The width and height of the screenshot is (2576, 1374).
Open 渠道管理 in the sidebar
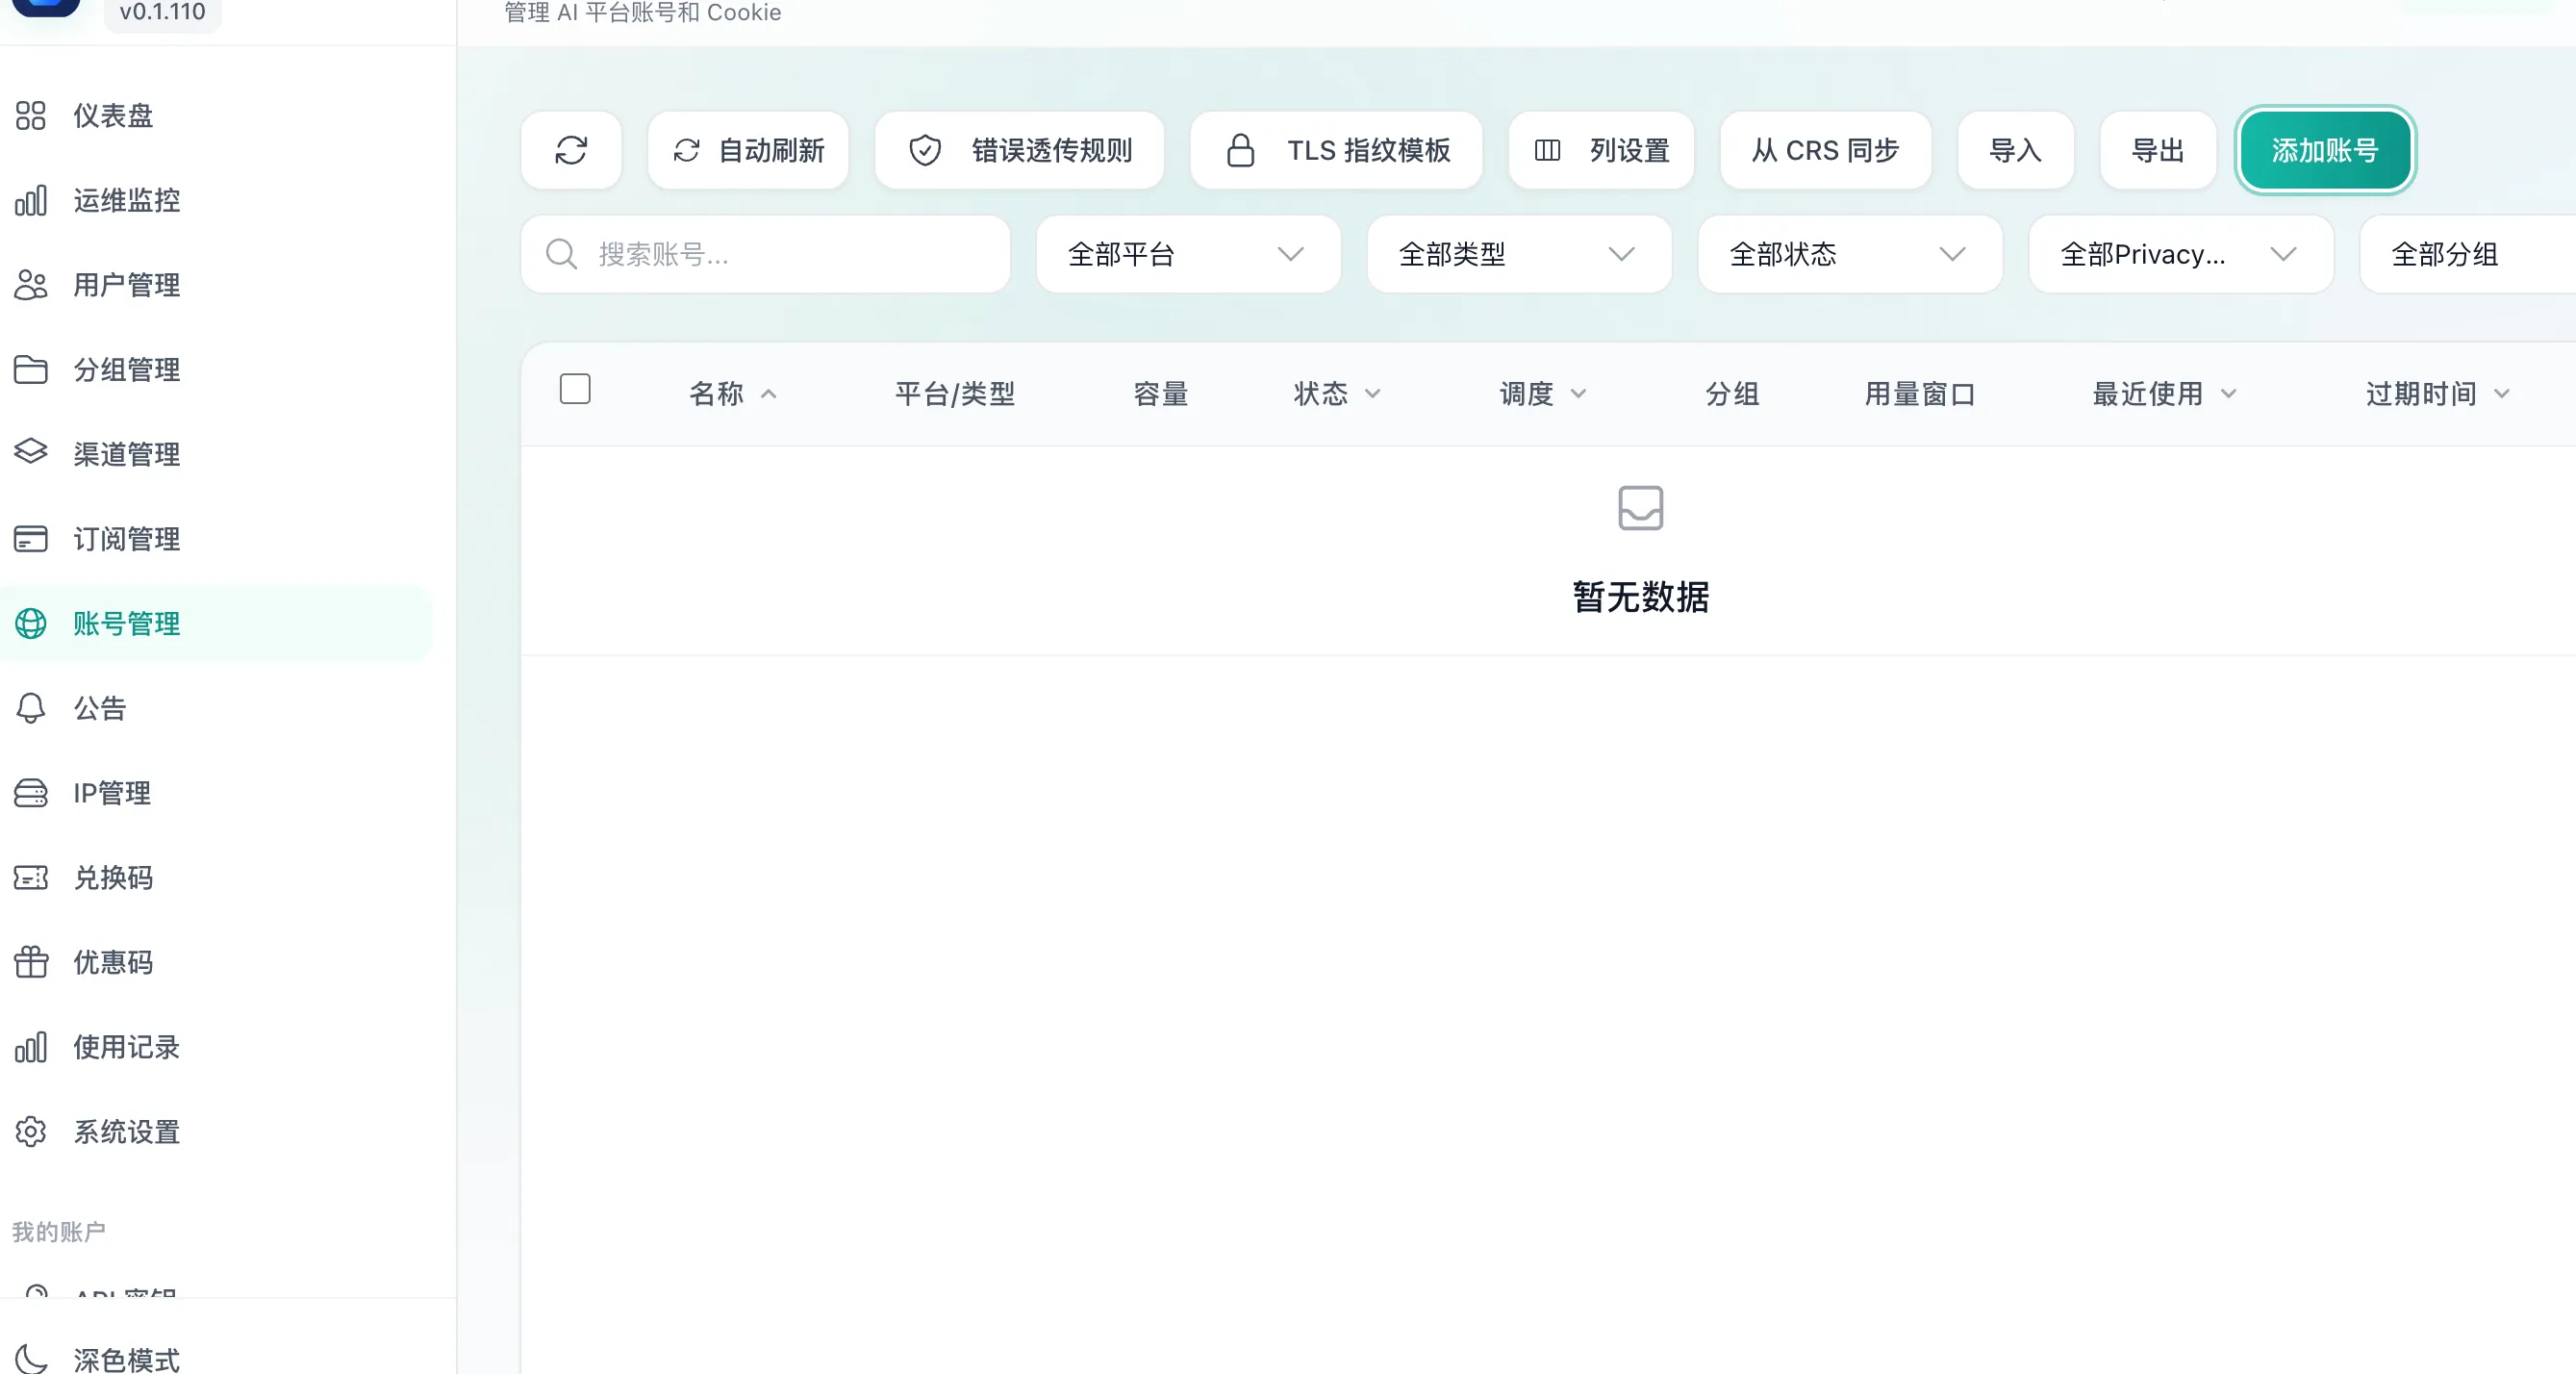click(126, 454)
